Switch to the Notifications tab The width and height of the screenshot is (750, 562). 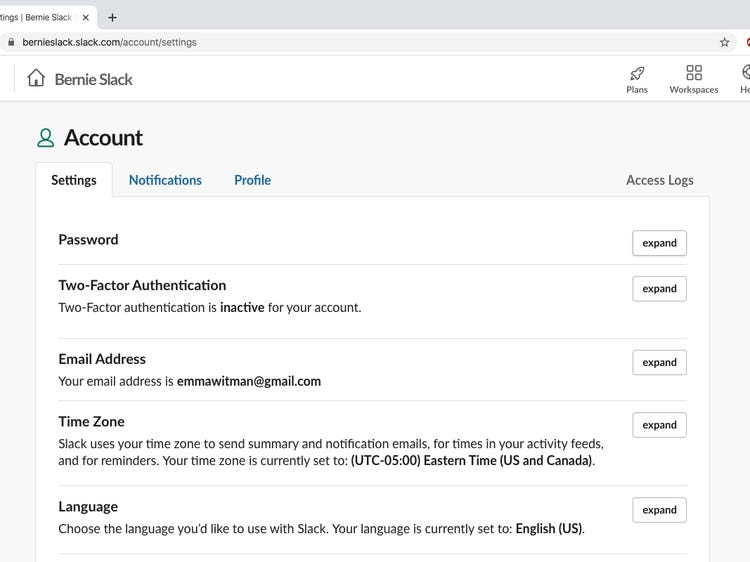(165, 180)
